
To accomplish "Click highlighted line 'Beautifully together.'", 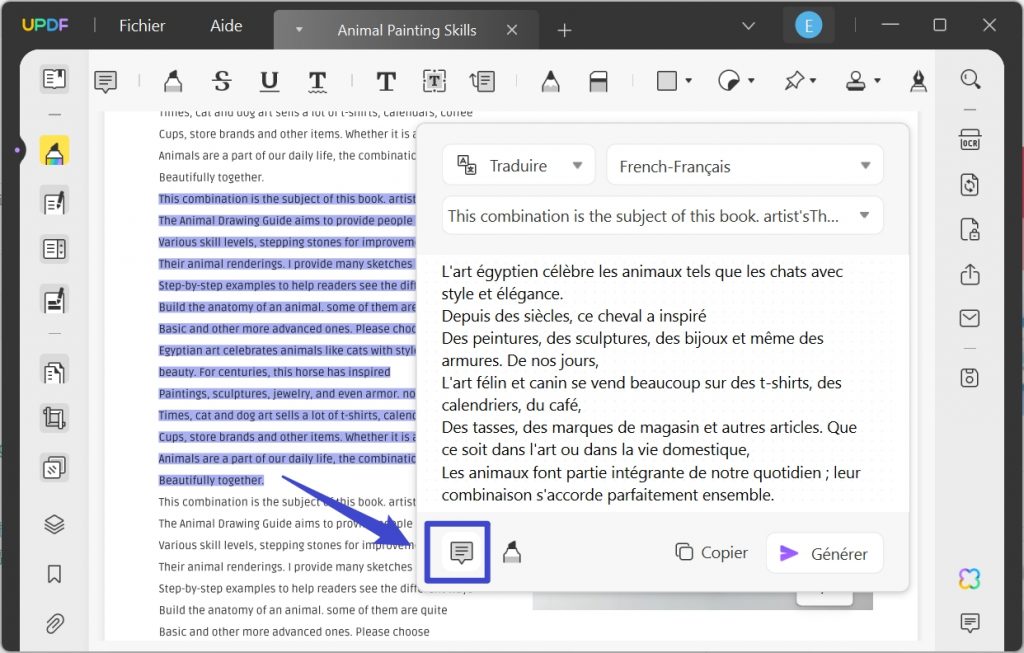I will [x=211, y=480].
